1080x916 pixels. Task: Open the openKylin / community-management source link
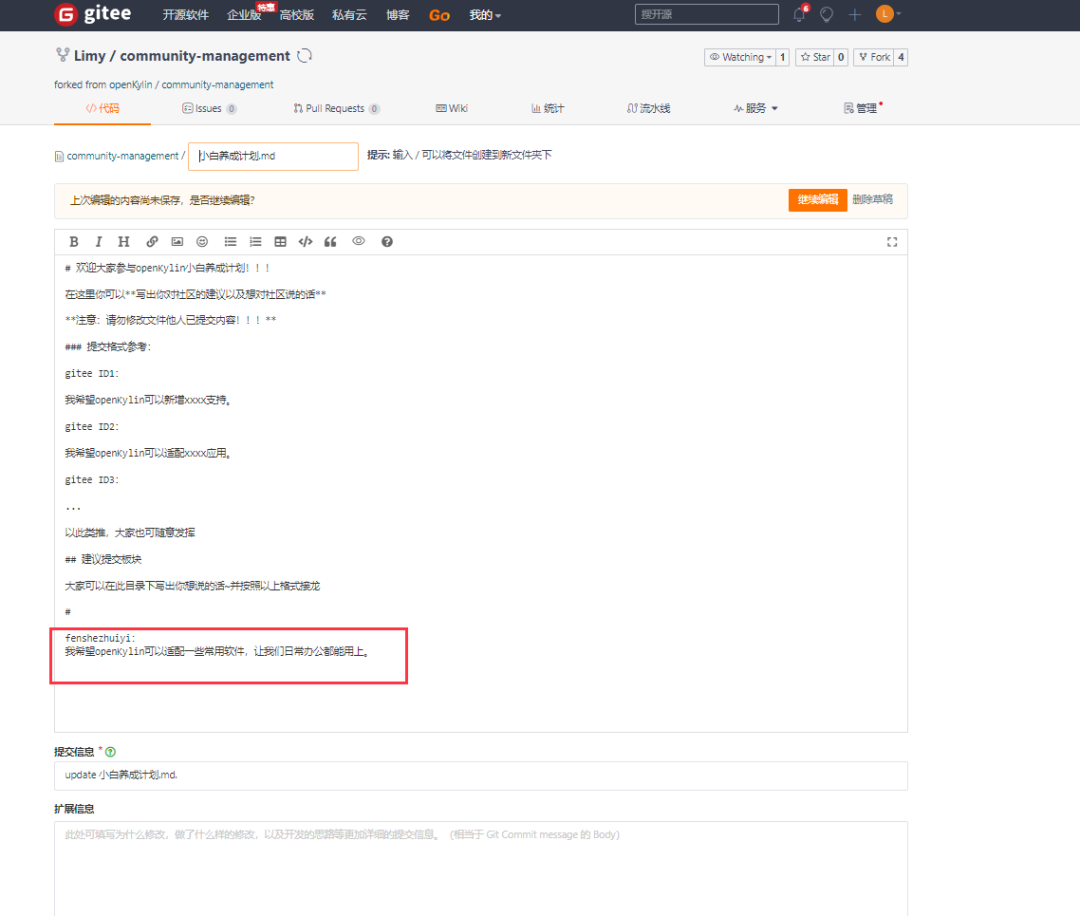point(191,85)
